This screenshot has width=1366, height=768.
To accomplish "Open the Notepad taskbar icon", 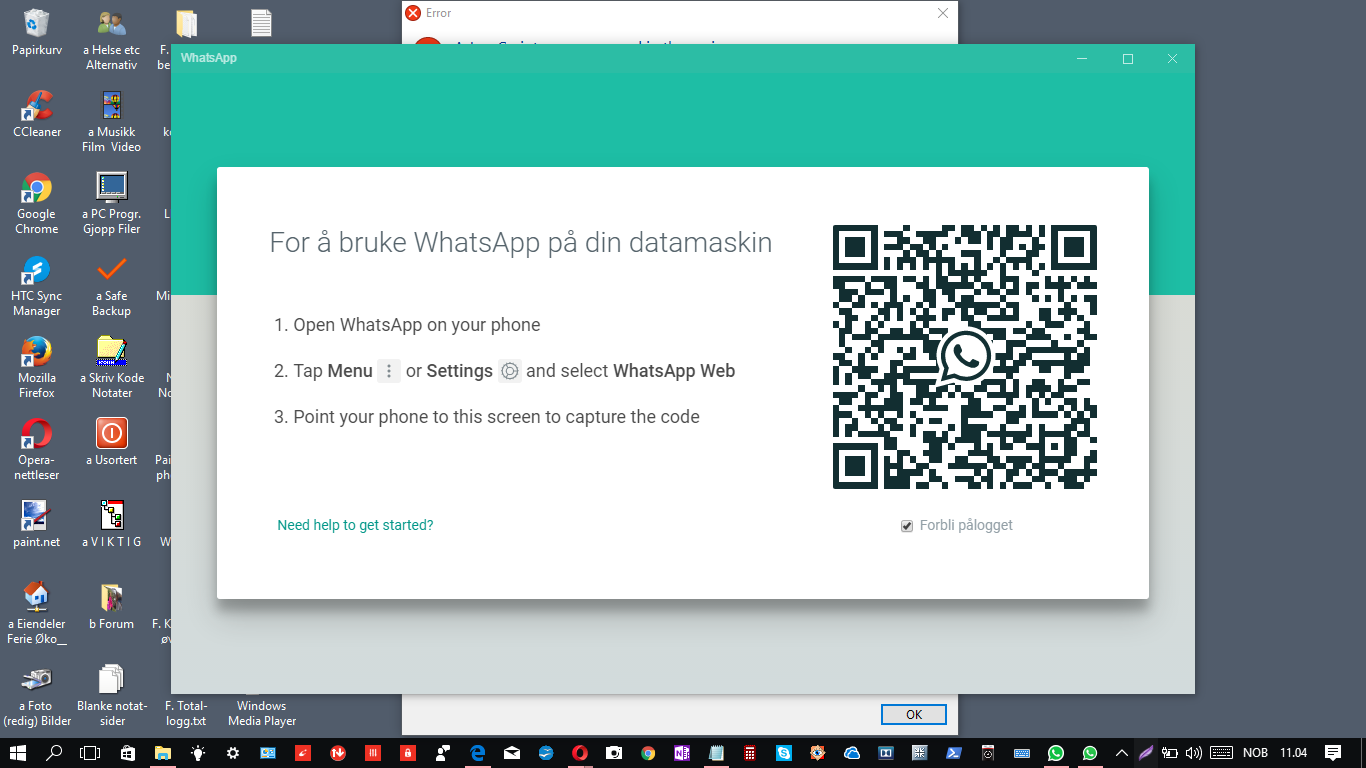I will pos(716,752).
